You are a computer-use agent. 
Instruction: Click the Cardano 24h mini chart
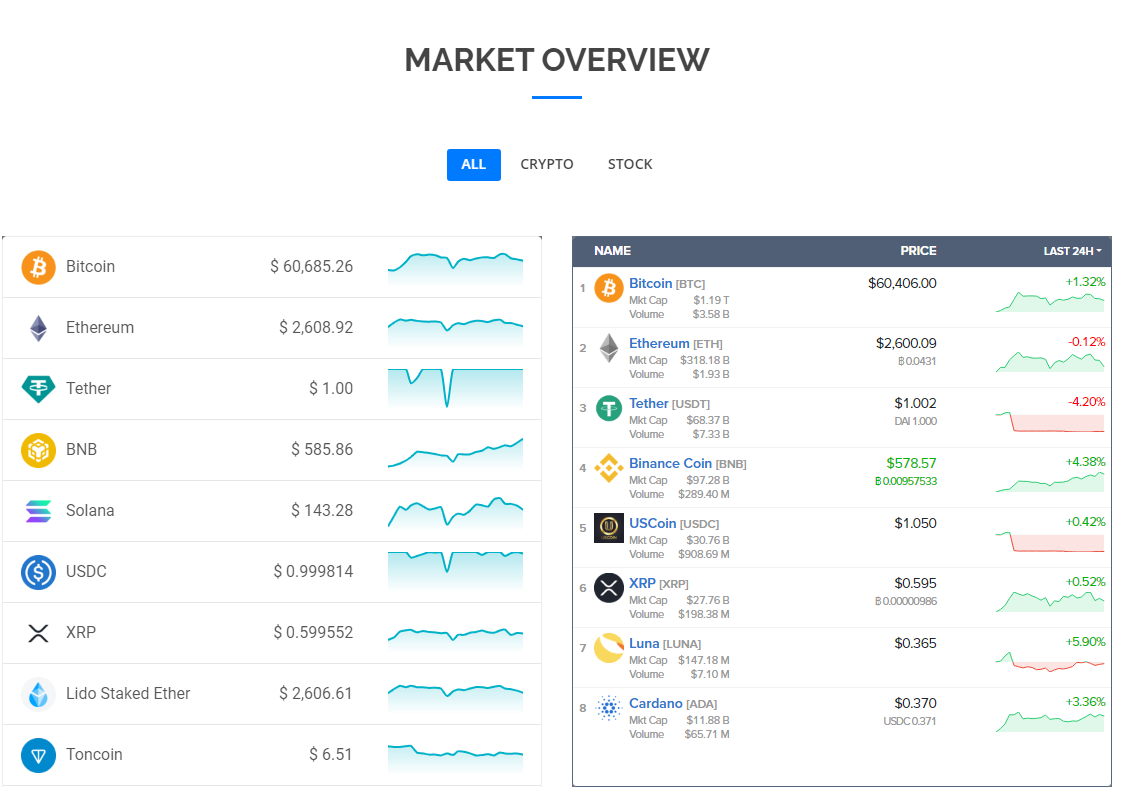1050,721
